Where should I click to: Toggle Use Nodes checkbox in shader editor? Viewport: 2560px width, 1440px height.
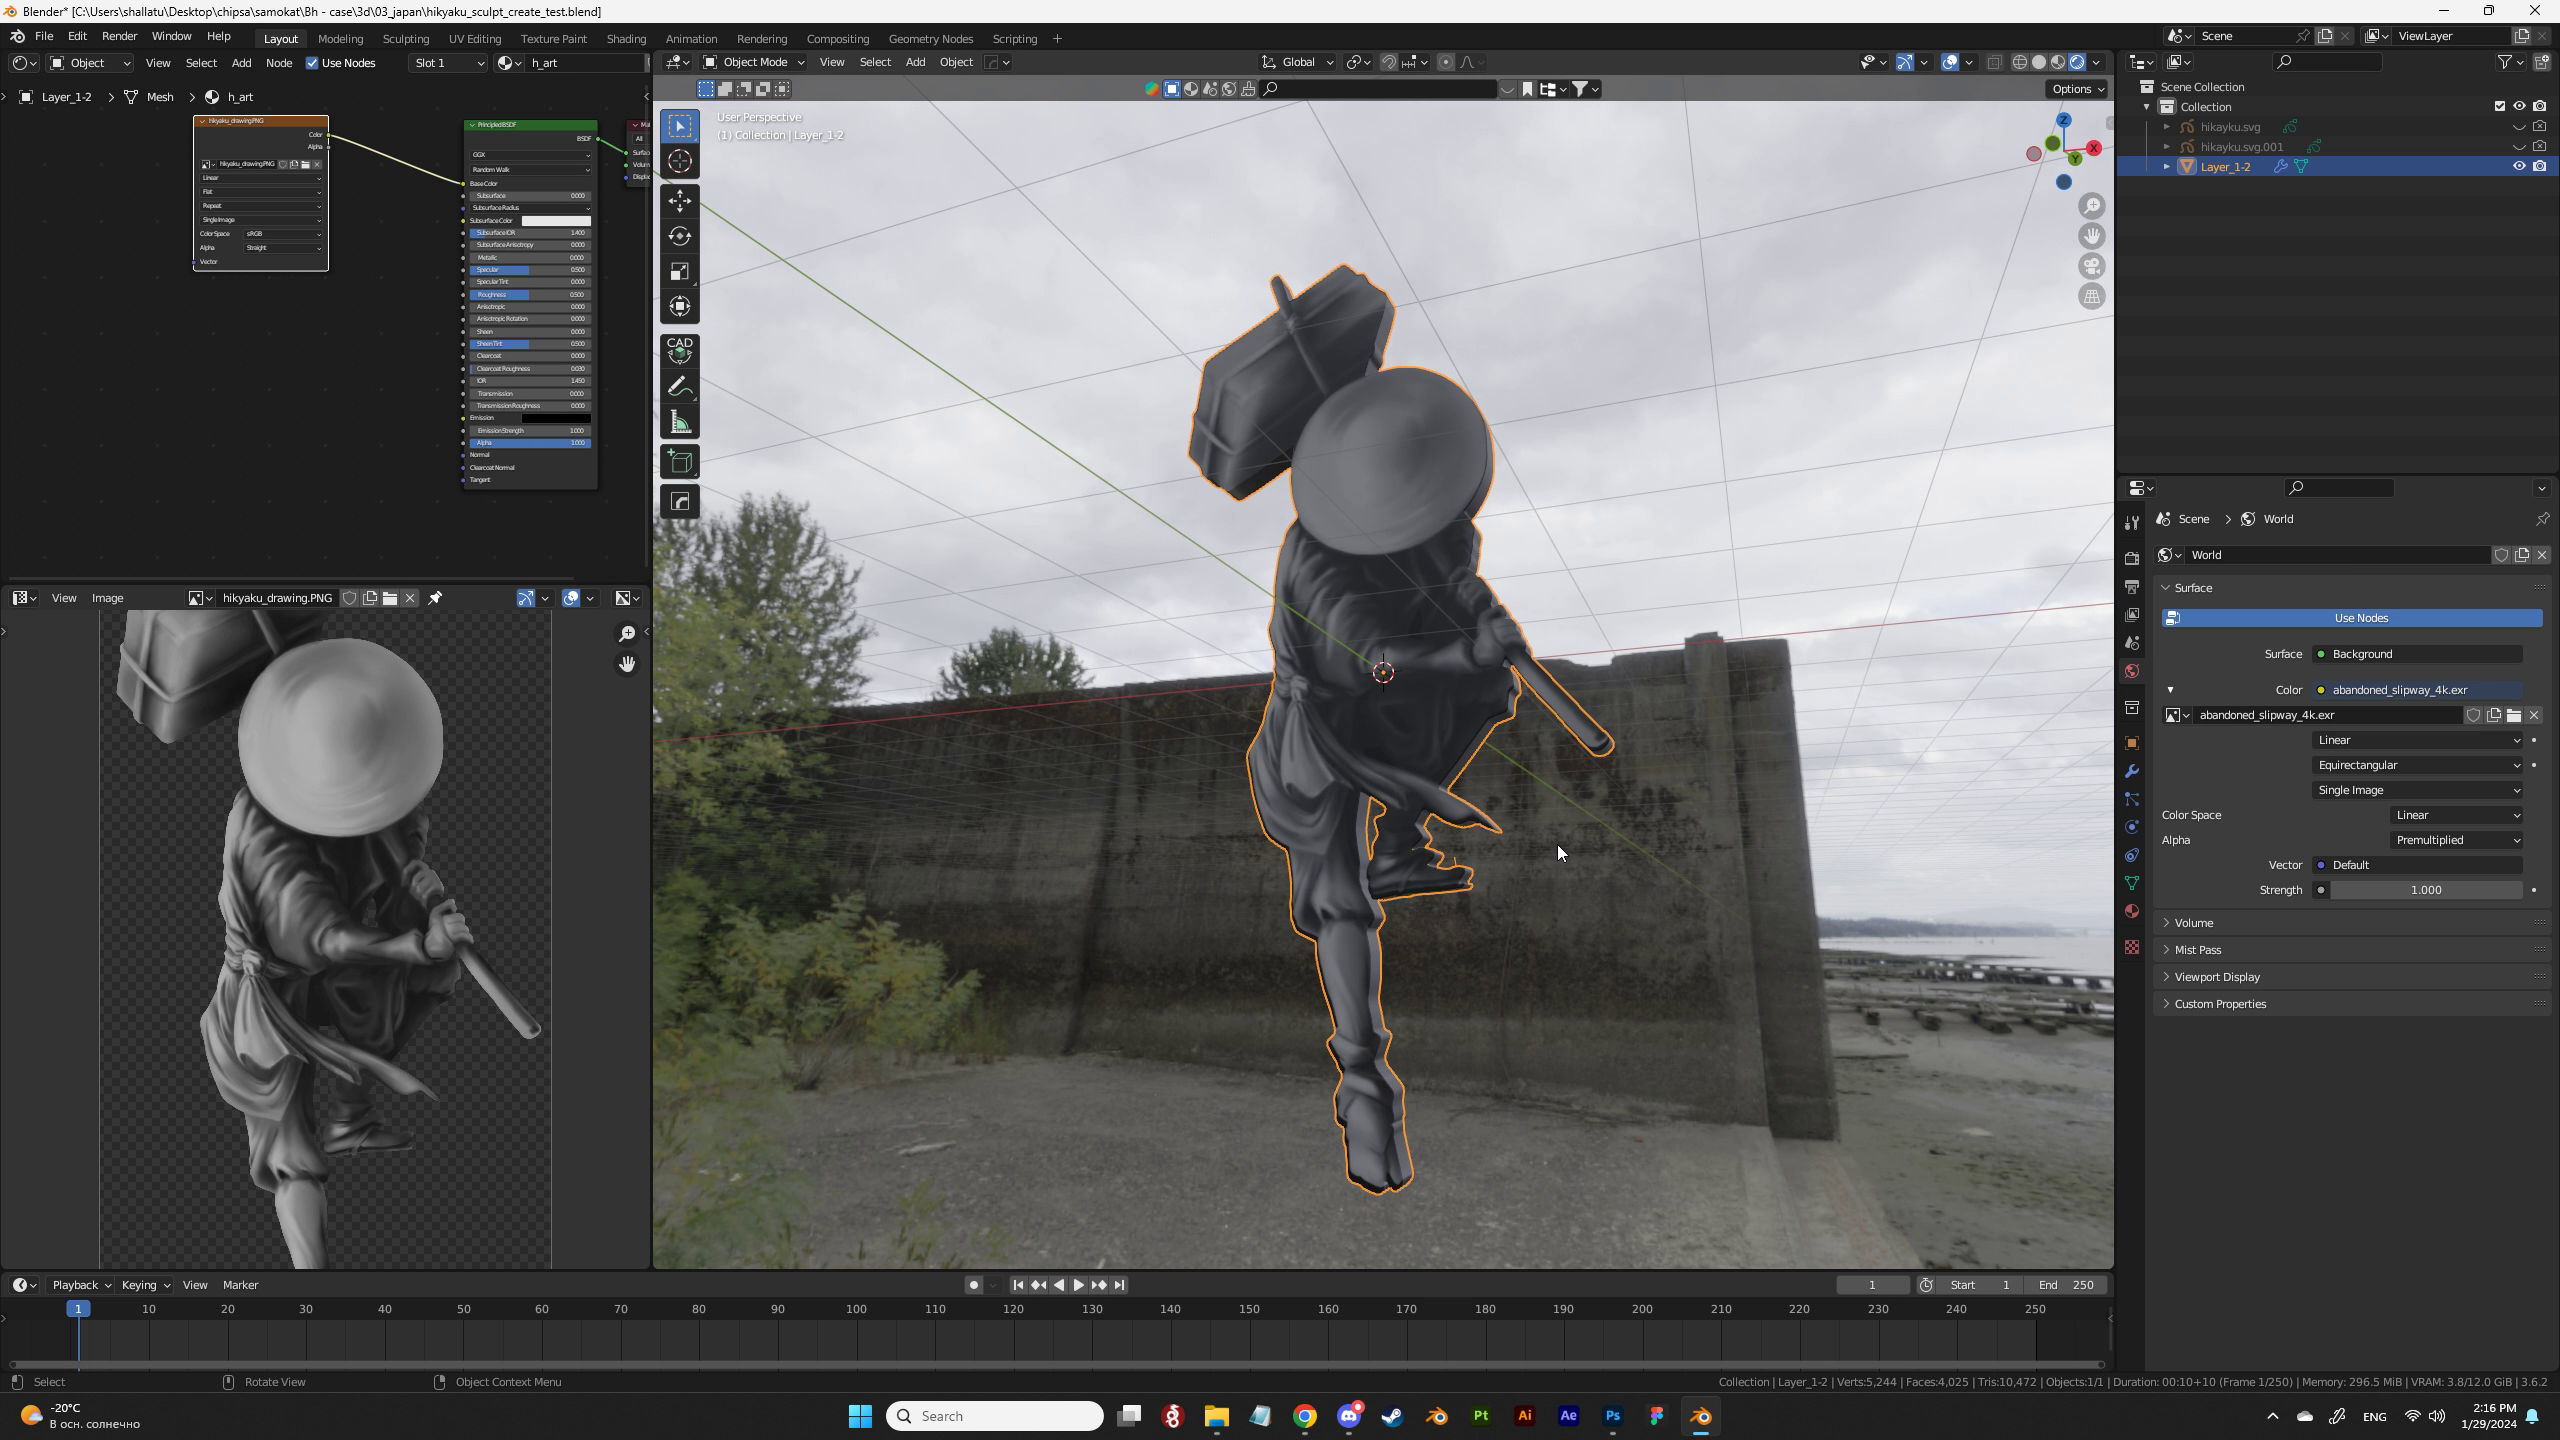312,63
